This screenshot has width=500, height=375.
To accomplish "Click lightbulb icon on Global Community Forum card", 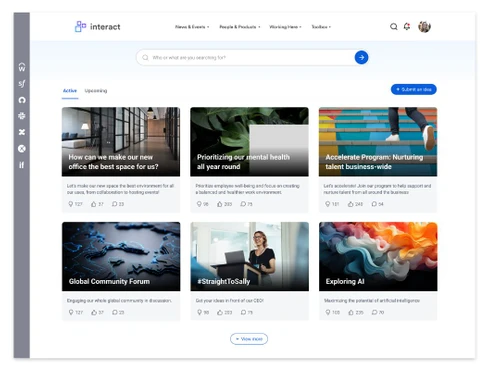I will pyautogui.click(x=71, y=312).
